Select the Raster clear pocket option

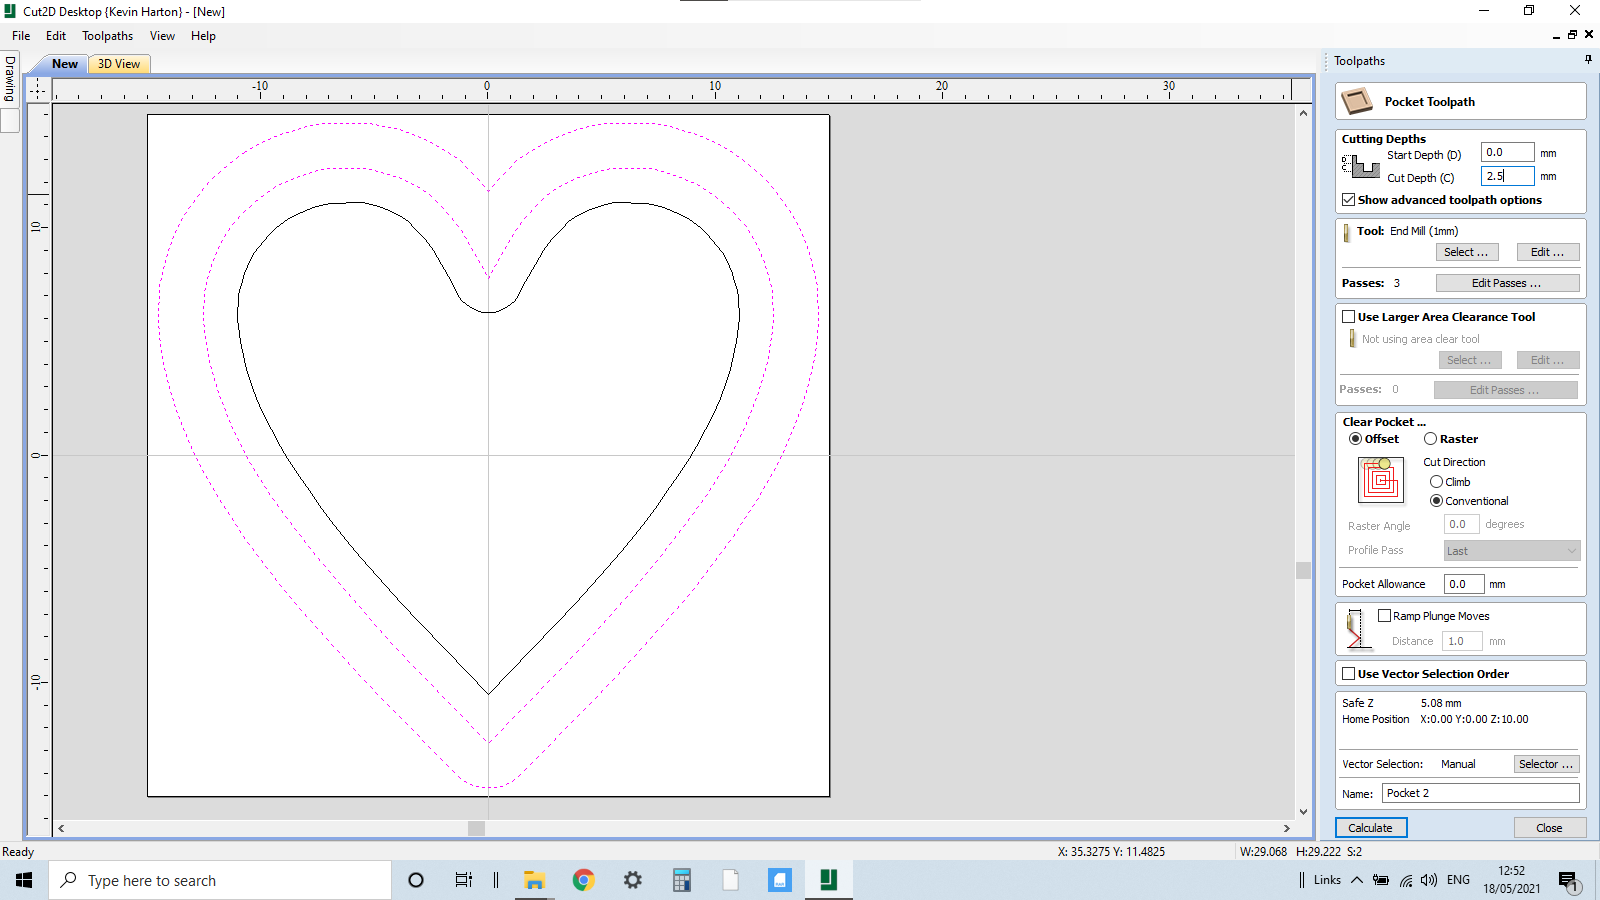coord(1431,439)
